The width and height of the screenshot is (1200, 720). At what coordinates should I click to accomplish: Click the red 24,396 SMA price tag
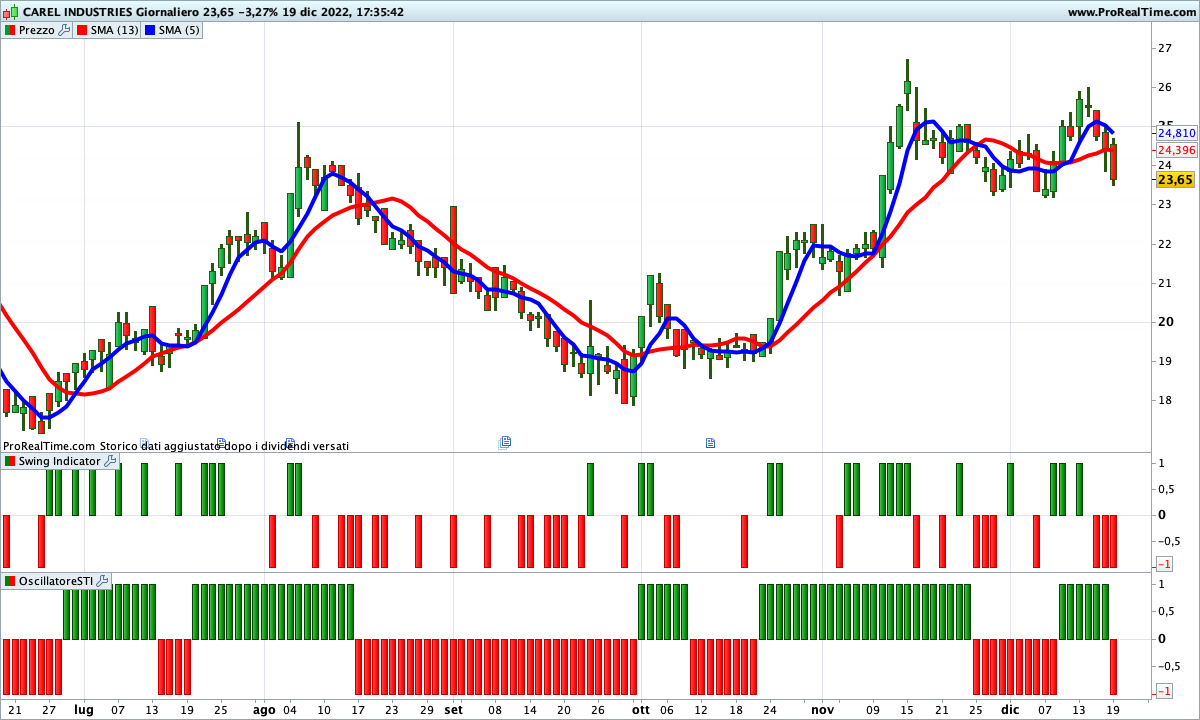(1176, 150)
